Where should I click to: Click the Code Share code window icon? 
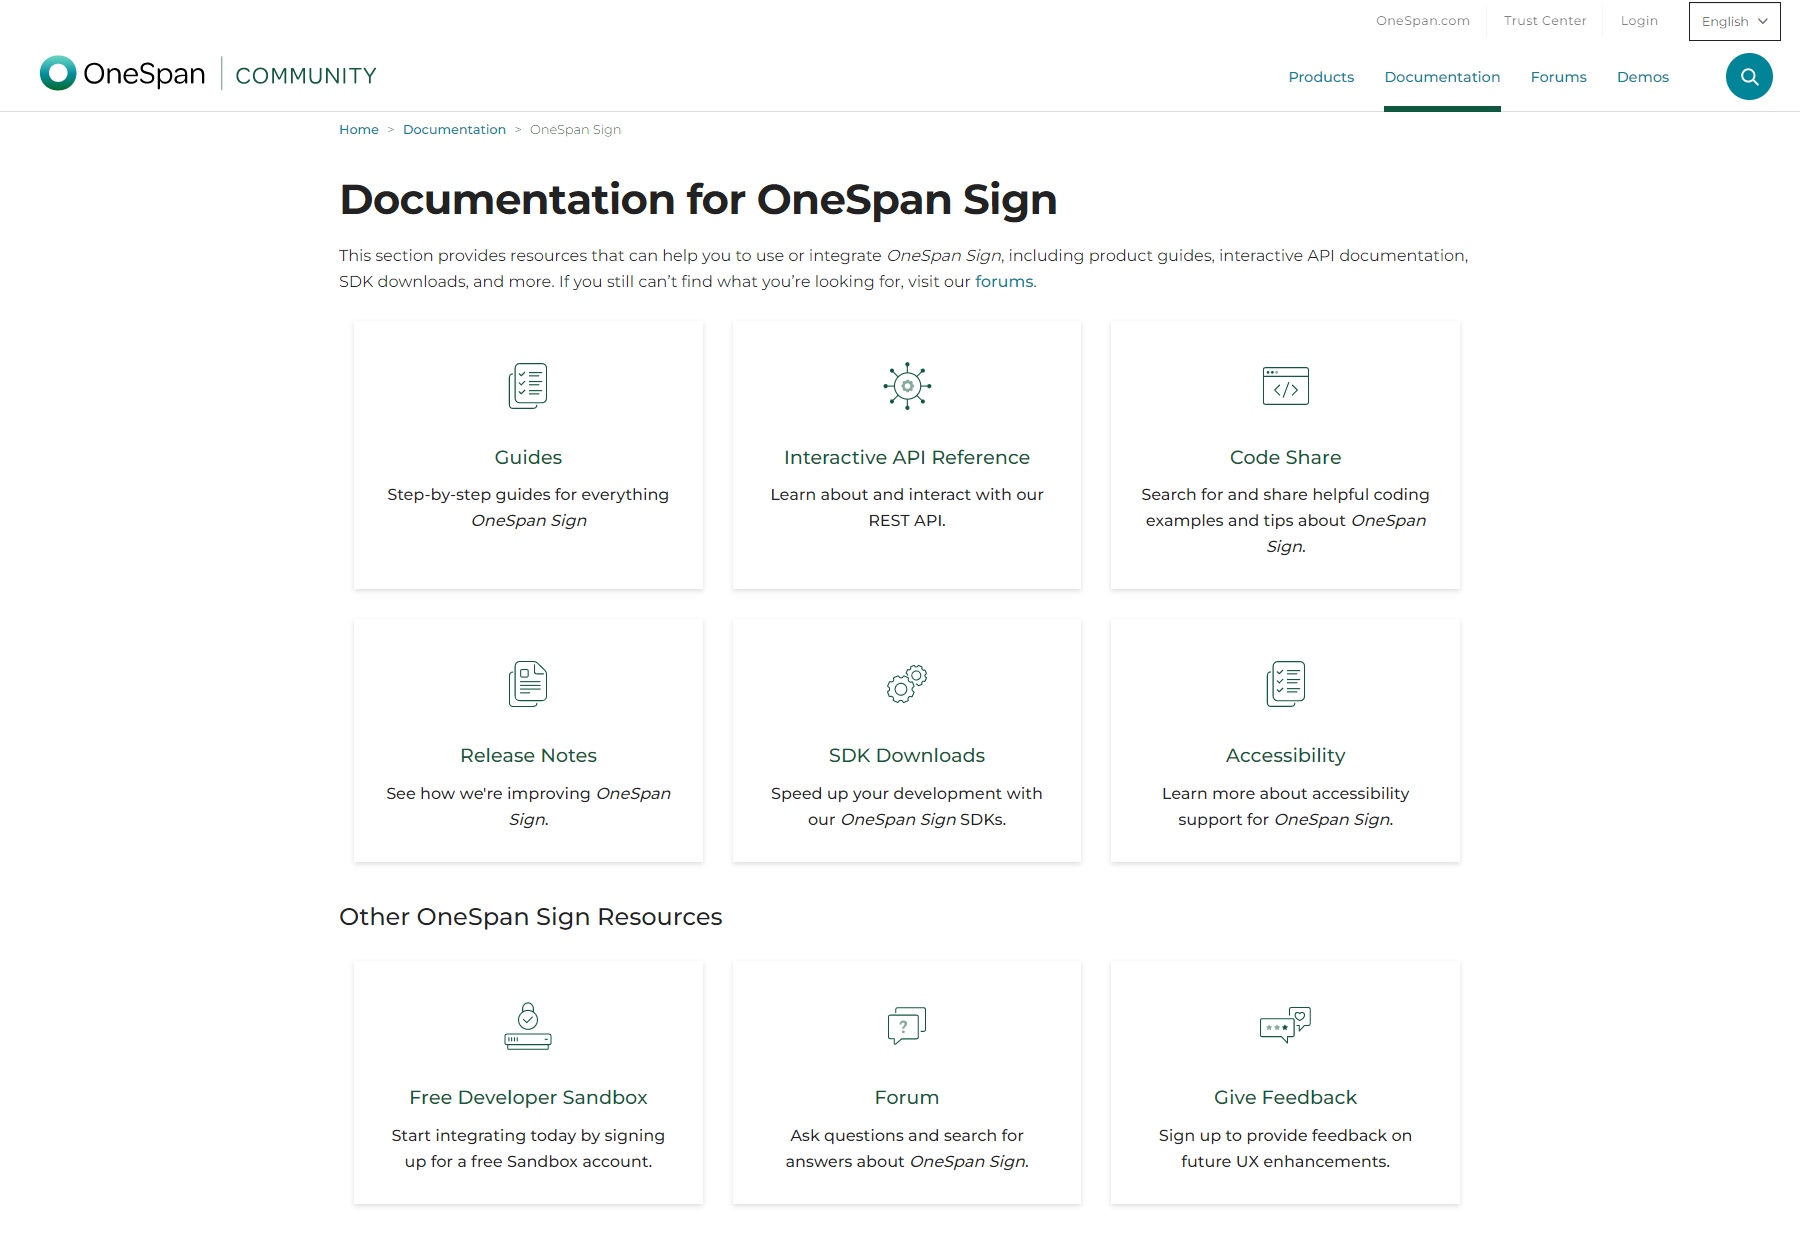[x=1285, y=386]
